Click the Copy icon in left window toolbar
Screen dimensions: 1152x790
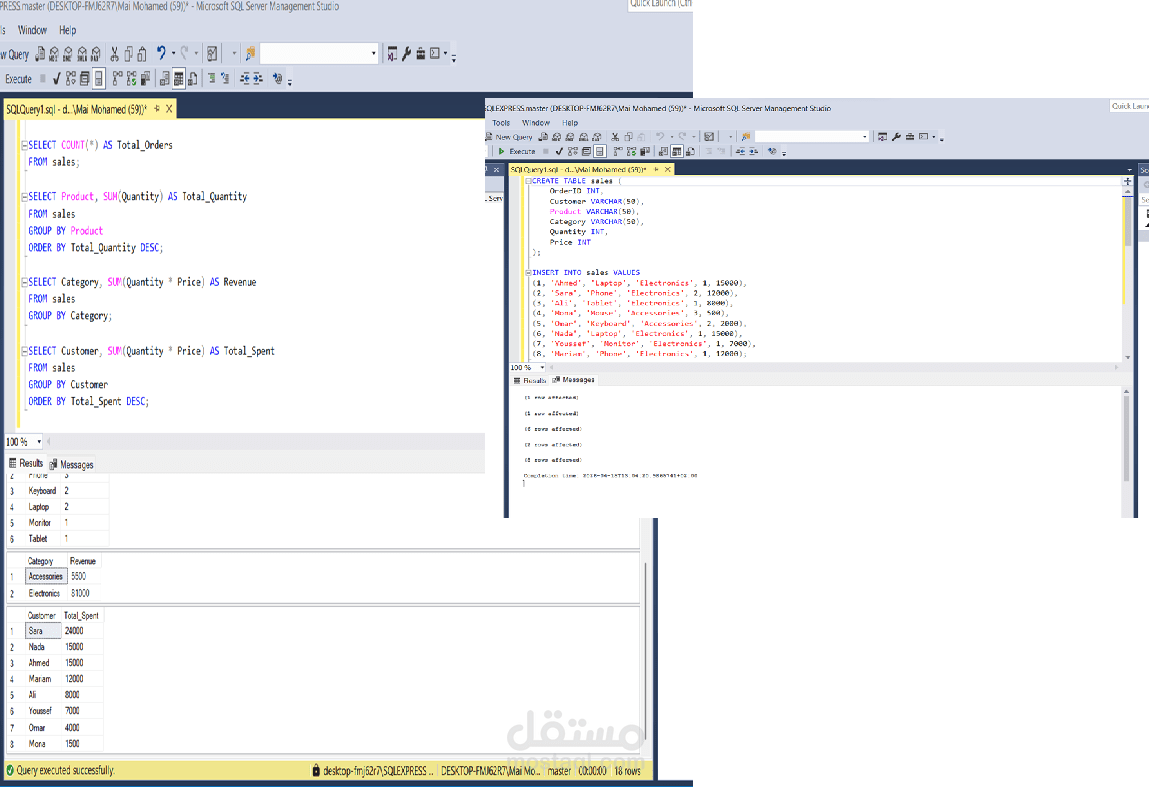129,54
